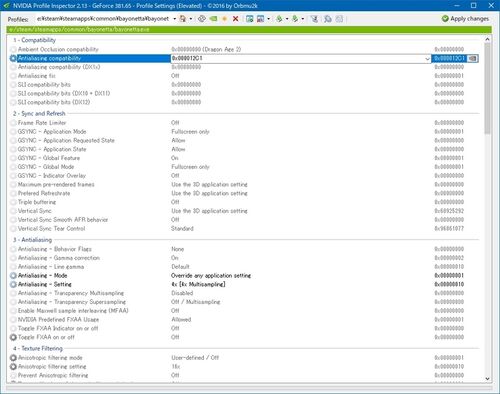Collapse the 2 - Sync and Refresh section
This screenshot has height=394, width=500.
39,113
